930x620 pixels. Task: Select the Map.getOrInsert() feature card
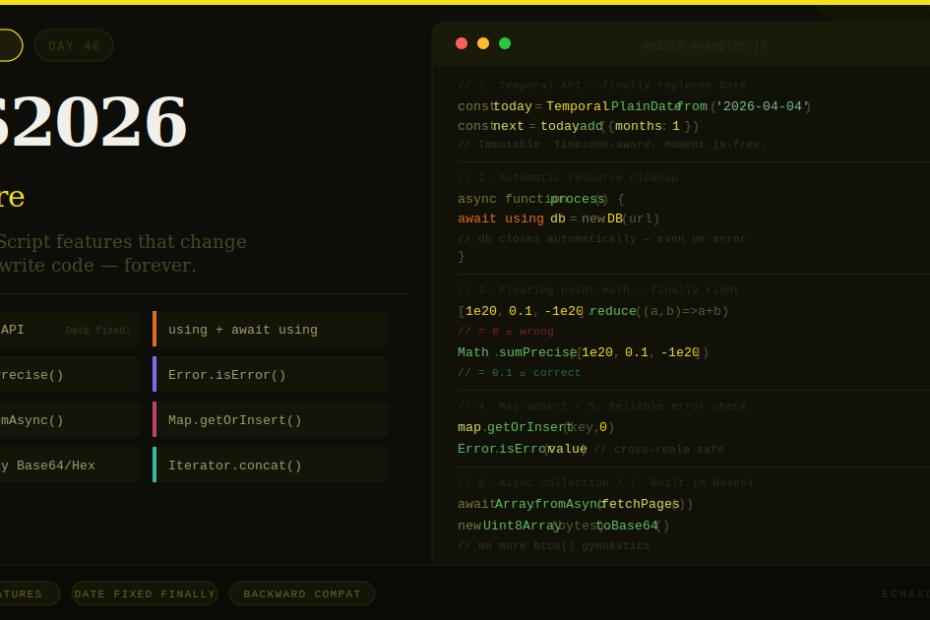tap(270, 420)
